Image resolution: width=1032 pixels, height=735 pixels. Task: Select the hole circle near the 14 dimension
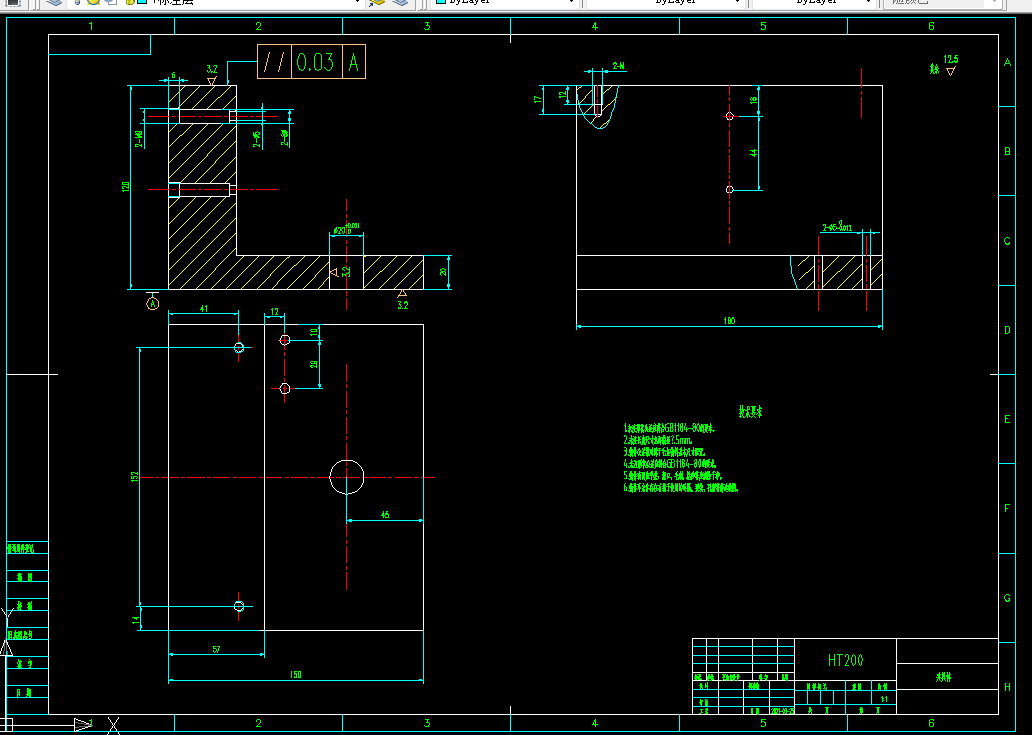[239, 606]
